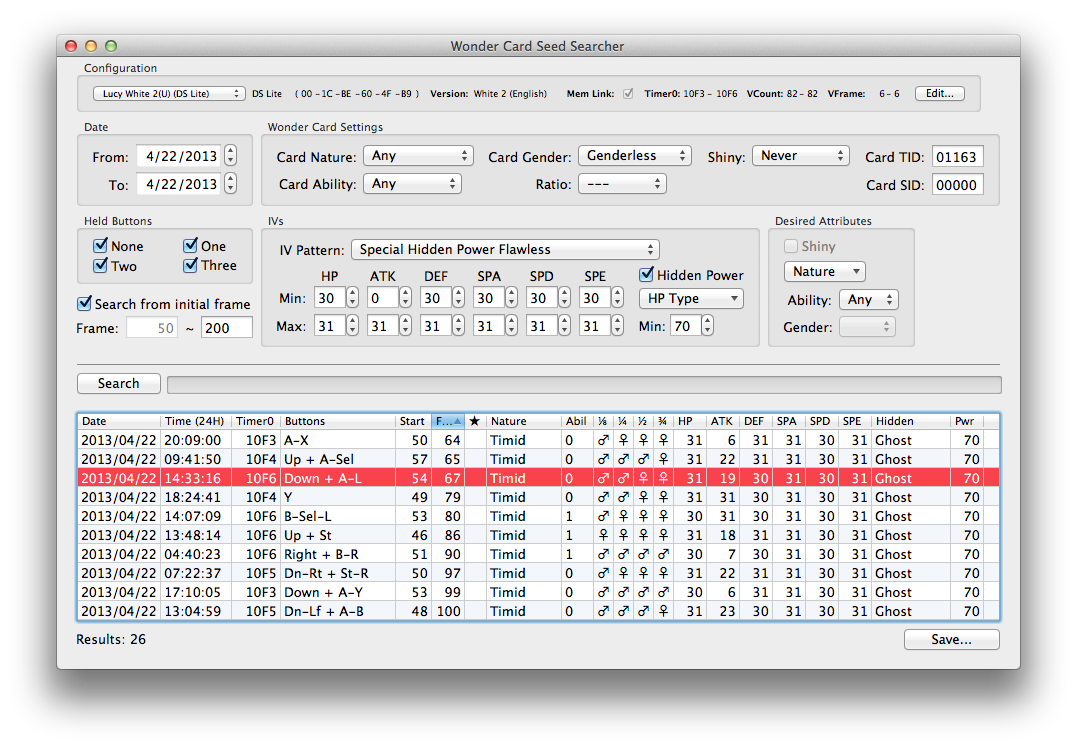The width and height of the screenshot is (1077, 748).
Task: Expand the HP Type dropdown
Action: pyautogui.click(x=692, y=299)
